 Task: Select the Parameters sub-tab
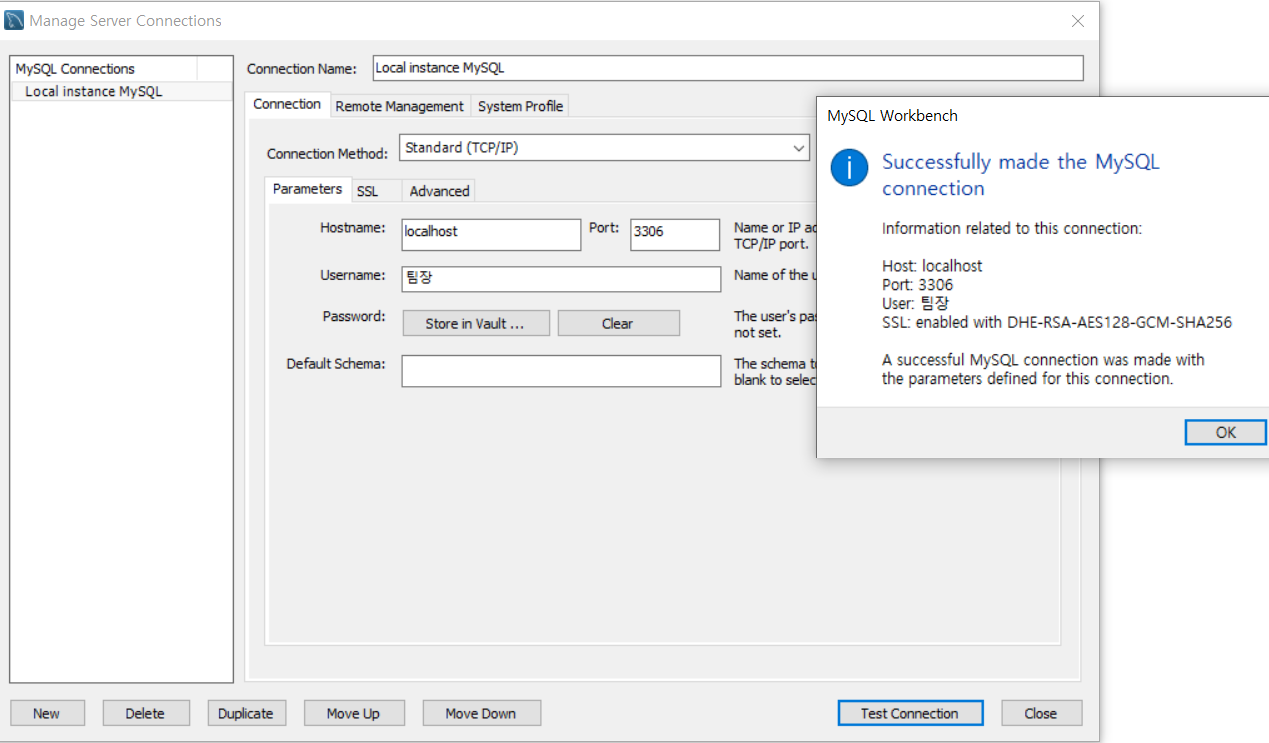click(308, 189)
